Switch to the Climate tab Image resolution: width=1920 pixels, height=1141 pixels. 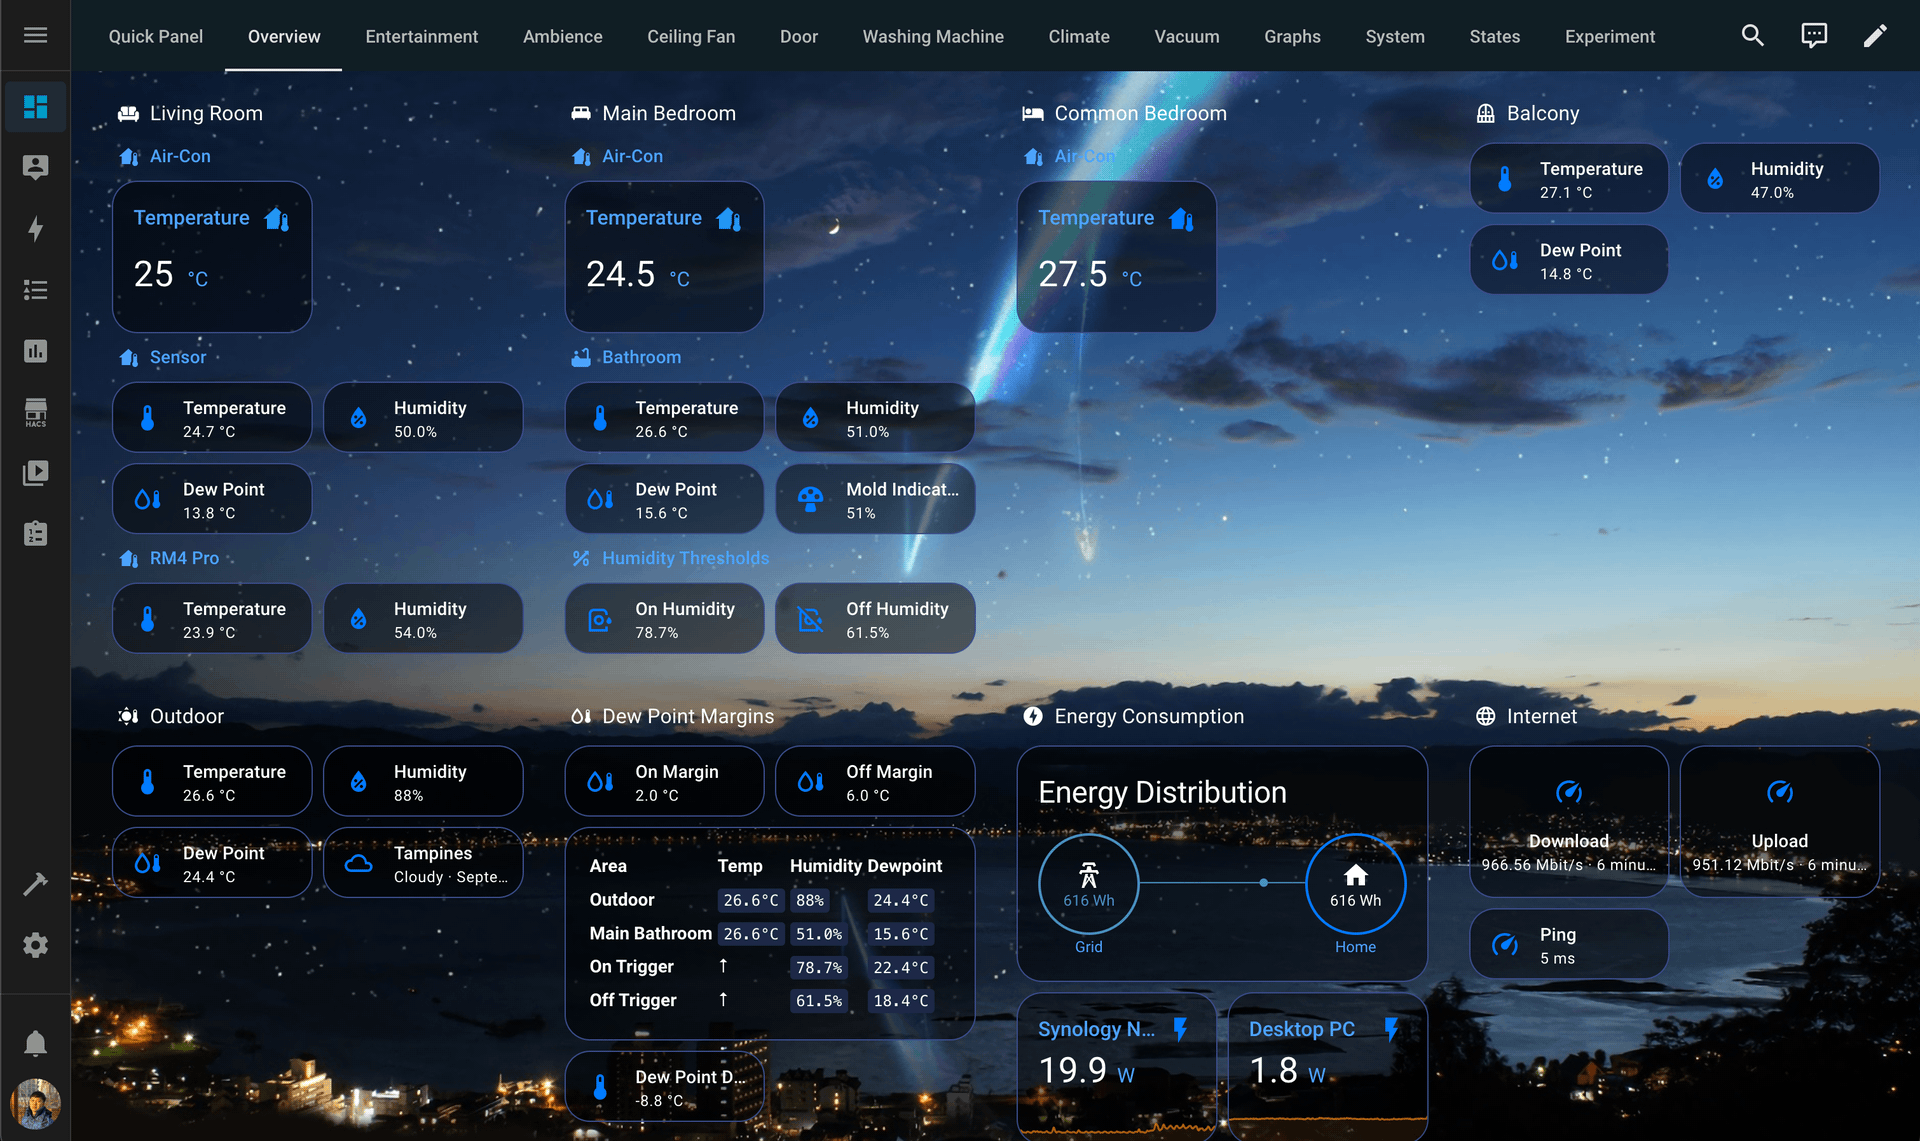click(1078, 36)
